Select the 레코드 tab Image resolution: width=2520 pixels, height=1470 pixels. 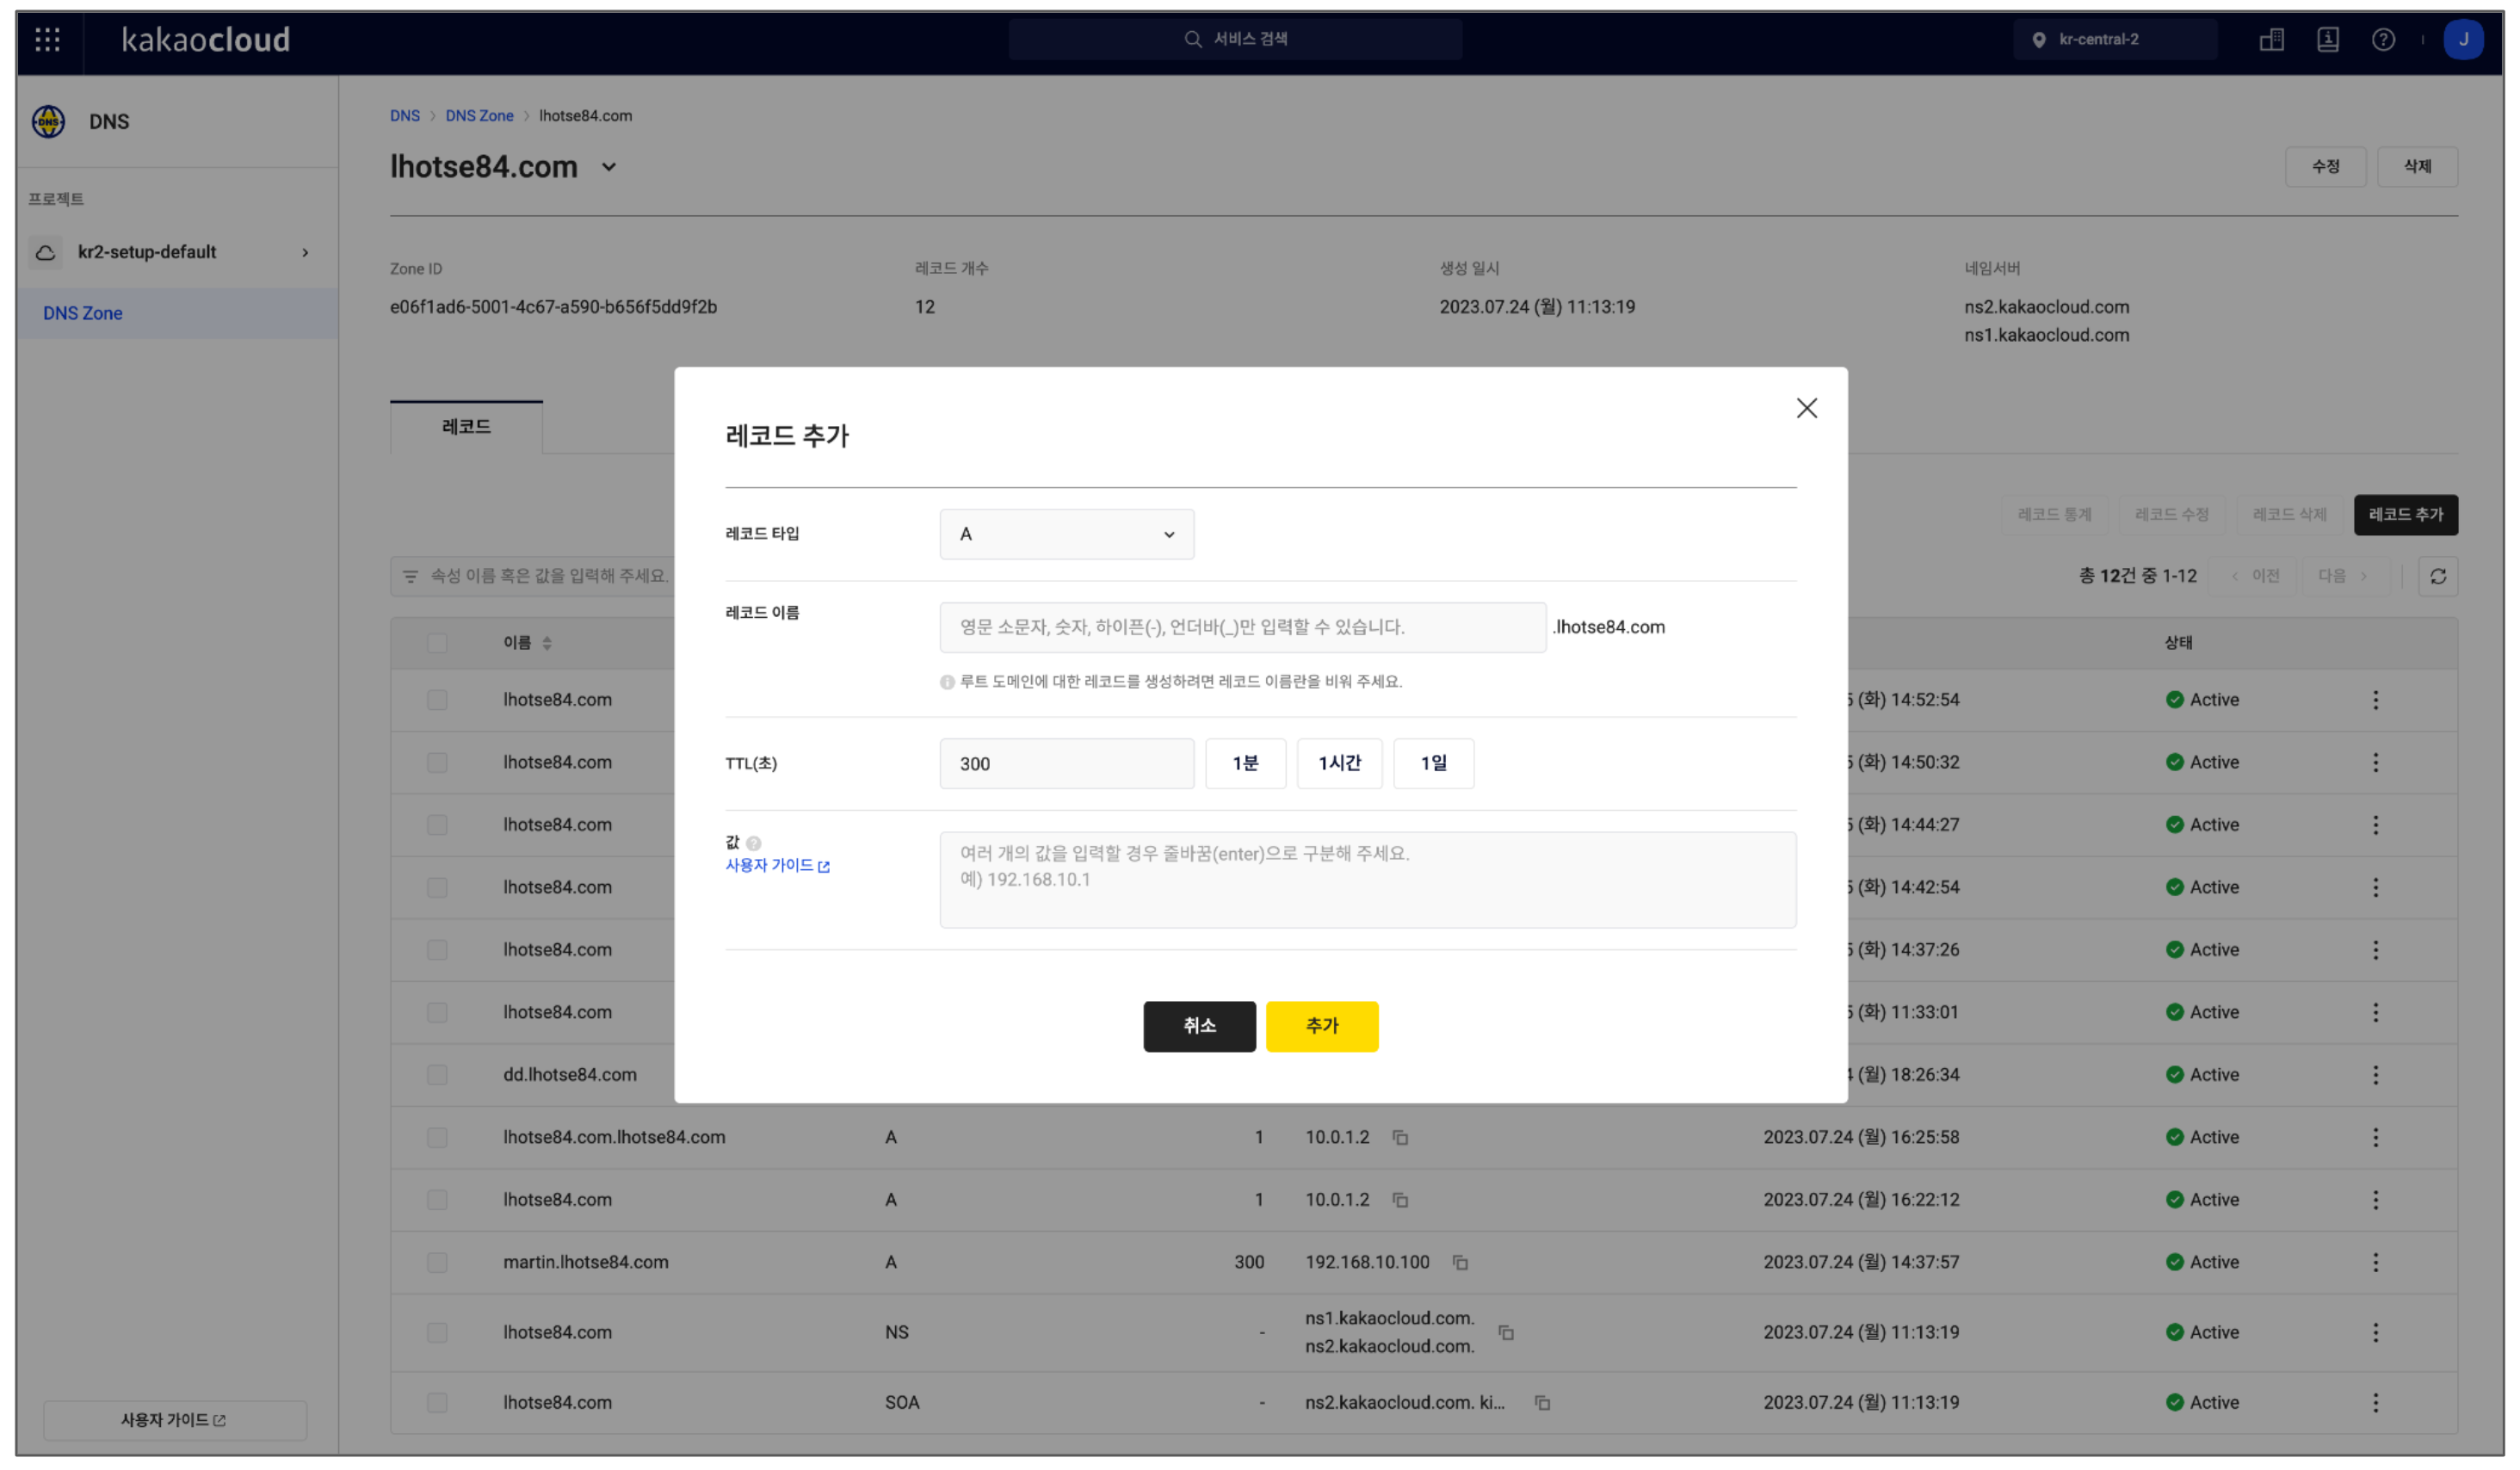click(466, 427)
